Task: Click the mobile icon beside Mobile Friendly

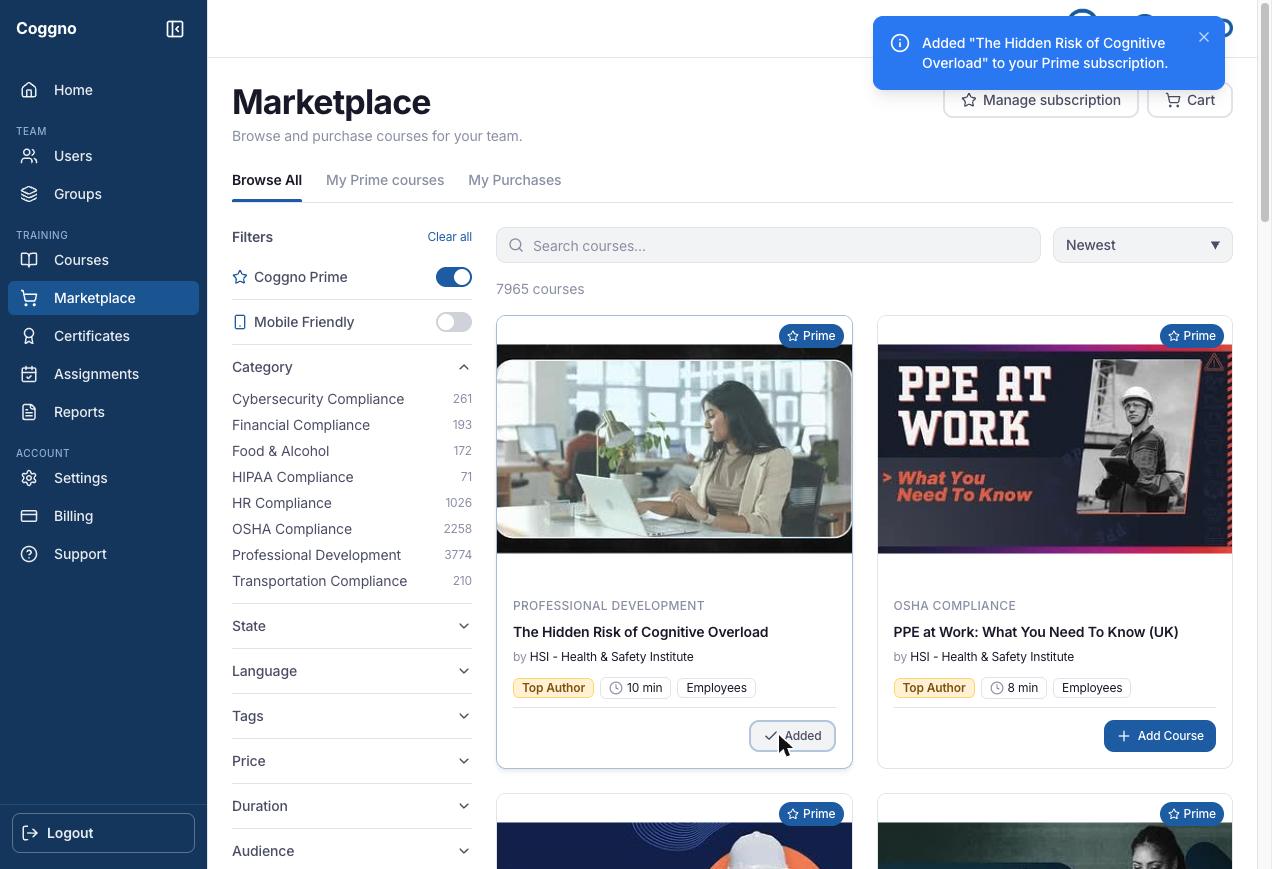Action: [x=240, y=322]
